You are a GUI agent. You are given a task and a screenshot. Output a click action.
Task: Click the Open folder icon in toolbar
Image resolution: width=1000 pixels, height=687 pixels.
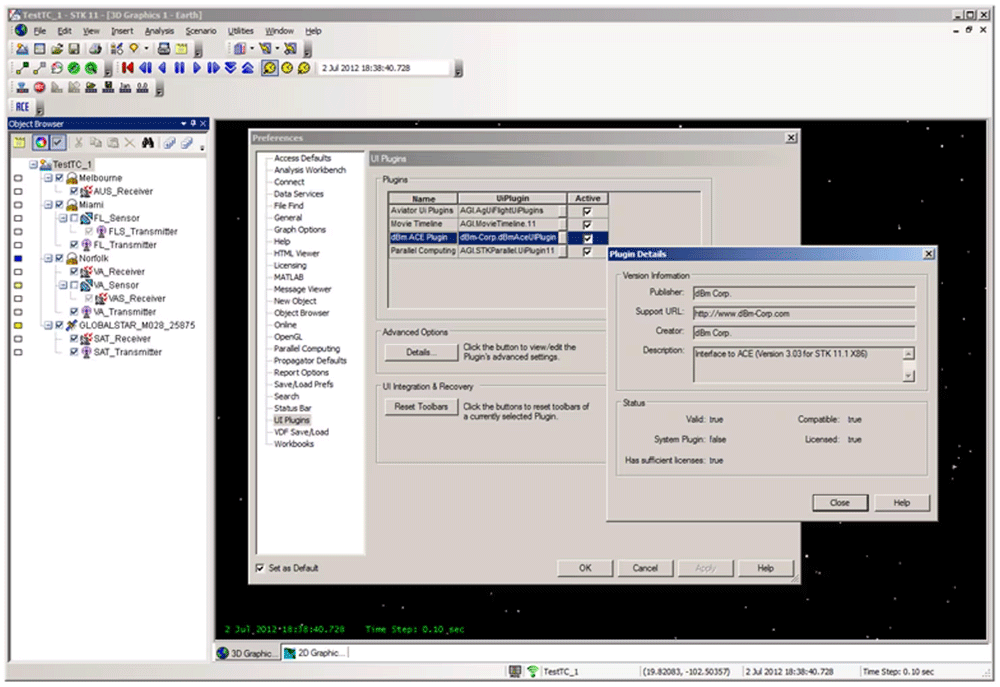pyautogui.click(x=57, y=48)
